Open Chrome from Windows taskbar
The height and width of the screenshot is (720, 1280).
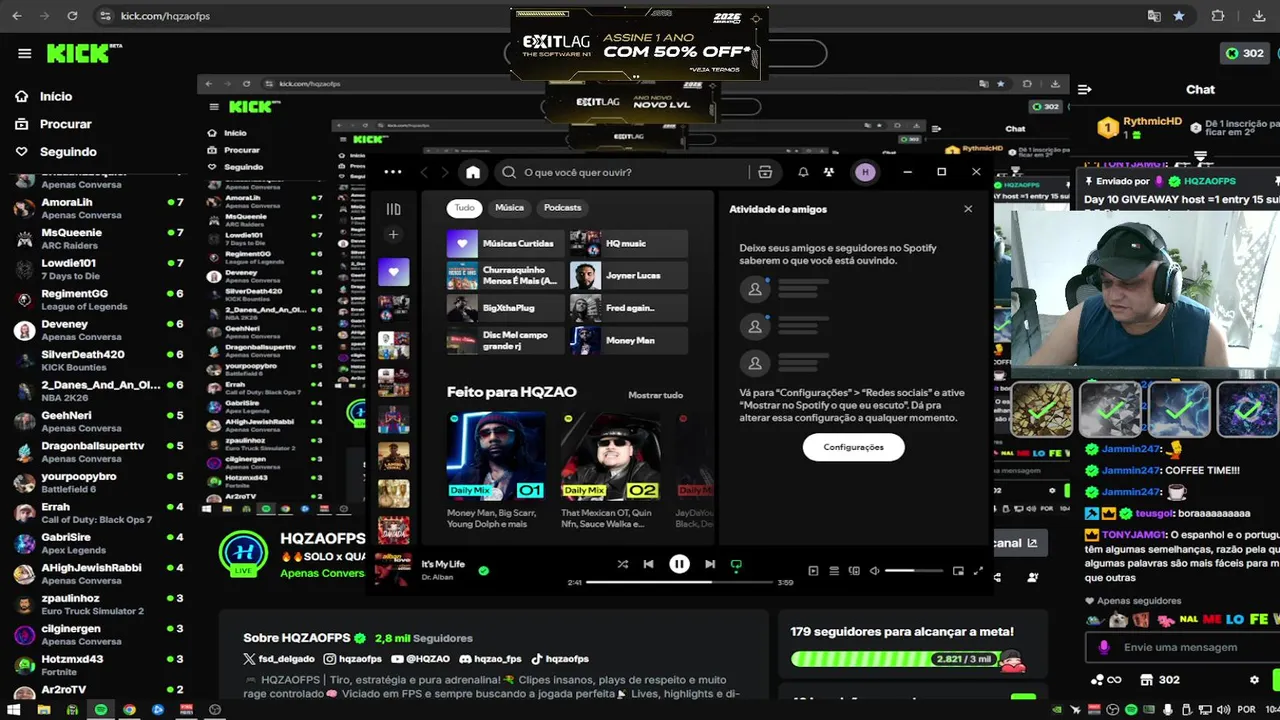click(129, 710)
